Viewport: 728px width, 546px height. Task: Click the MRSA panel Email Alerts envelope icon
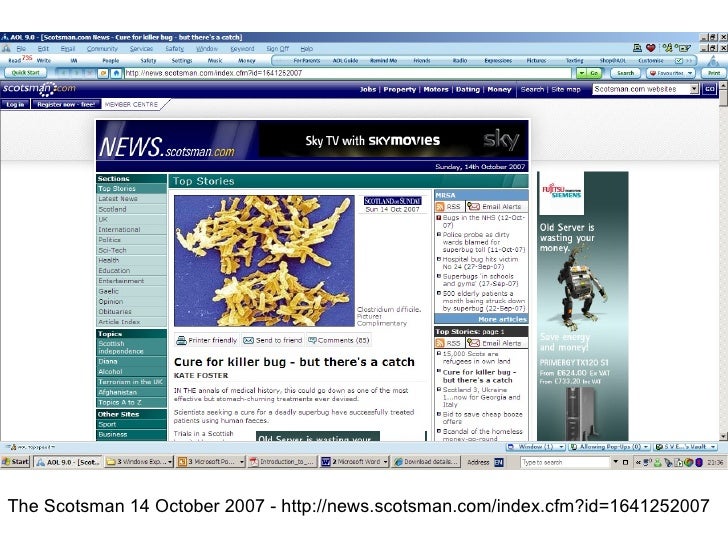click(474, 207)
